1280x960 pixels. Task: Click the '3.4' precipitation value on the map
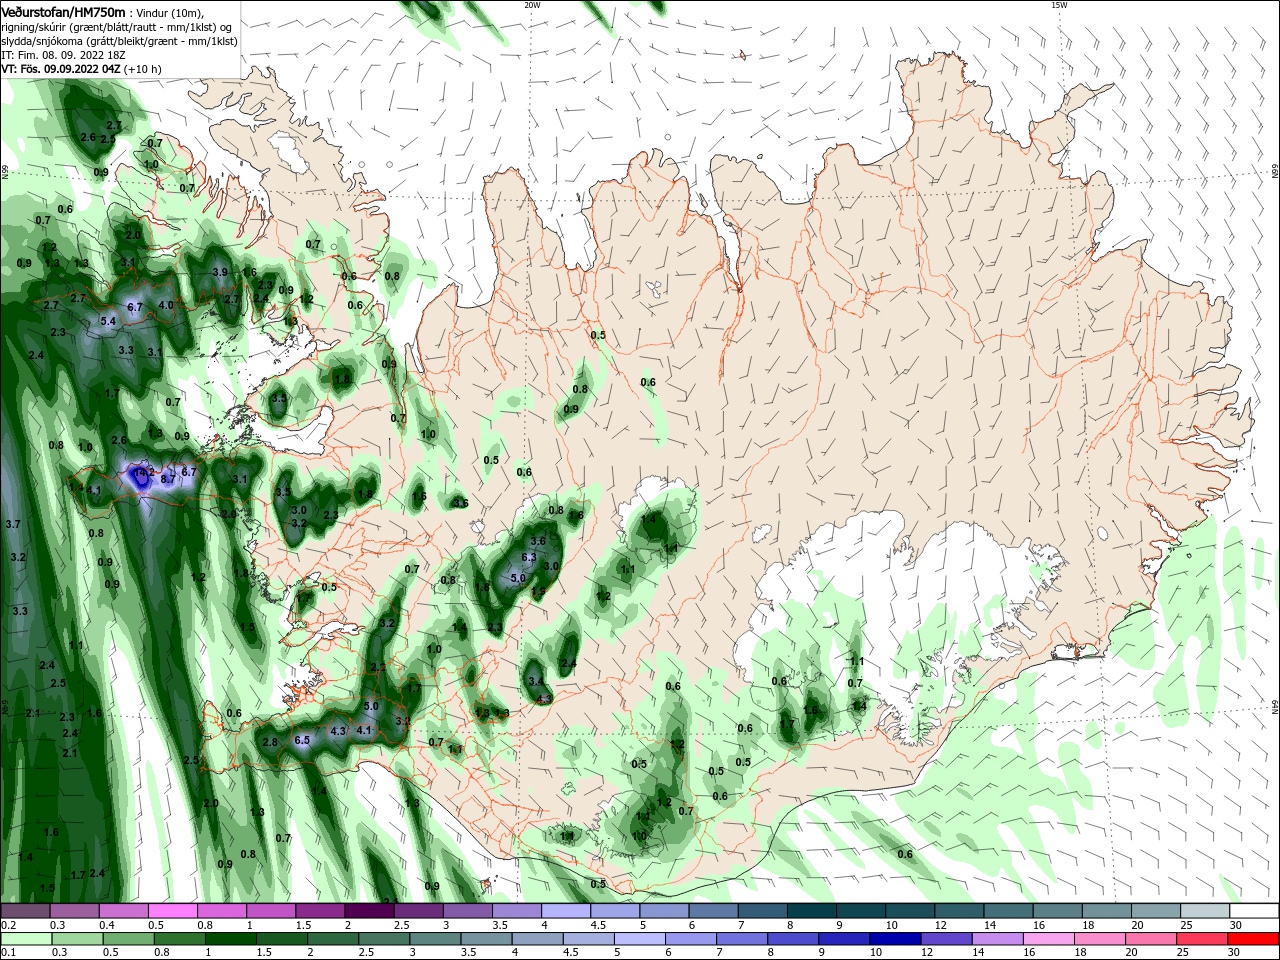pyautogui.click(x=536, y=681)
